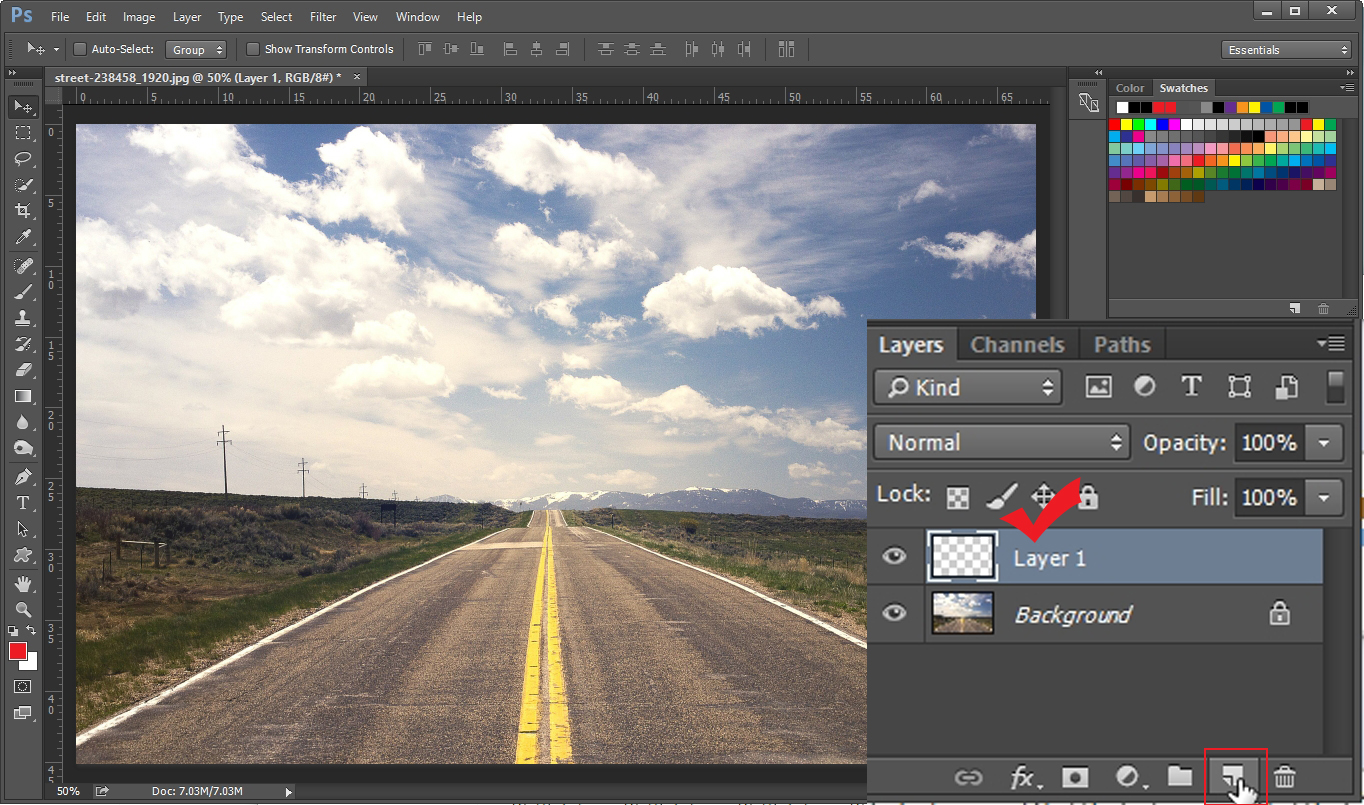Open the Opacity slider arrow
The width and height of the screenshot is (1364, 805).
[1324, 442]
